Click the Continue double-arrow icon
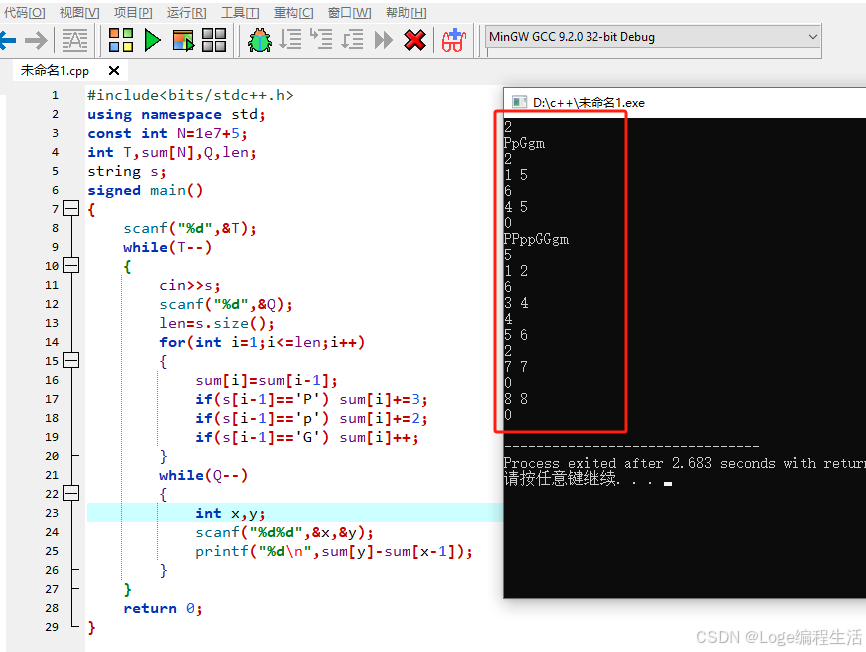866x652 pixels. [383, 40]
